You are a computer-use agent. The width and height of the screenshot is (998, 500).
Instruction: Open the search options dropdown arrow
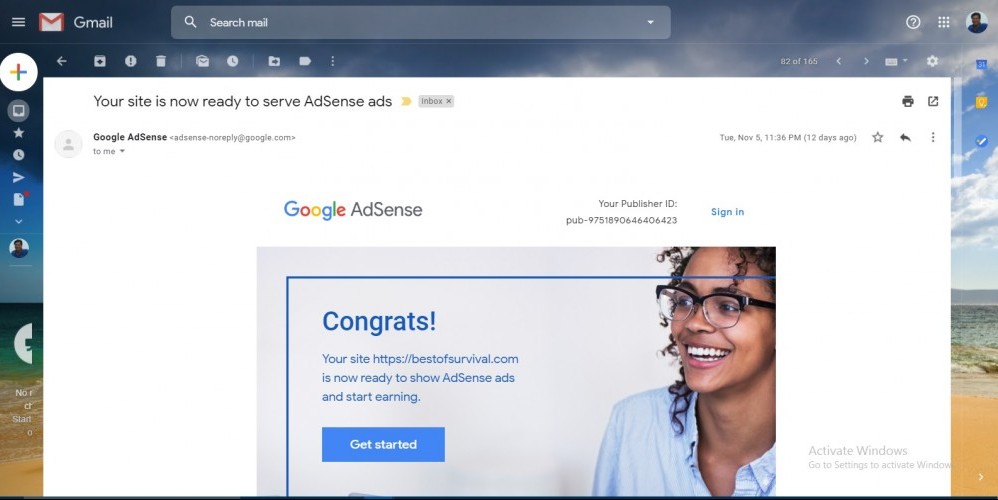coord(650,22)
